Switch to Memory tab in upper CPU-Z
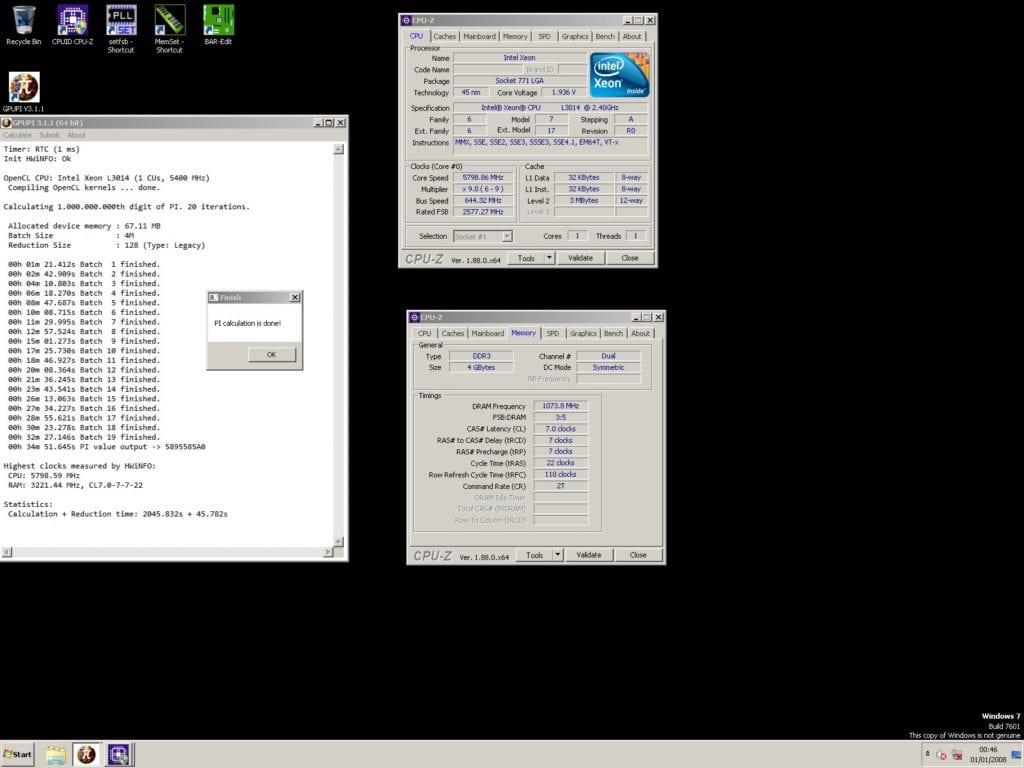Image resolution: width=1024 pixels, height=768 pixels. point(515,37)
